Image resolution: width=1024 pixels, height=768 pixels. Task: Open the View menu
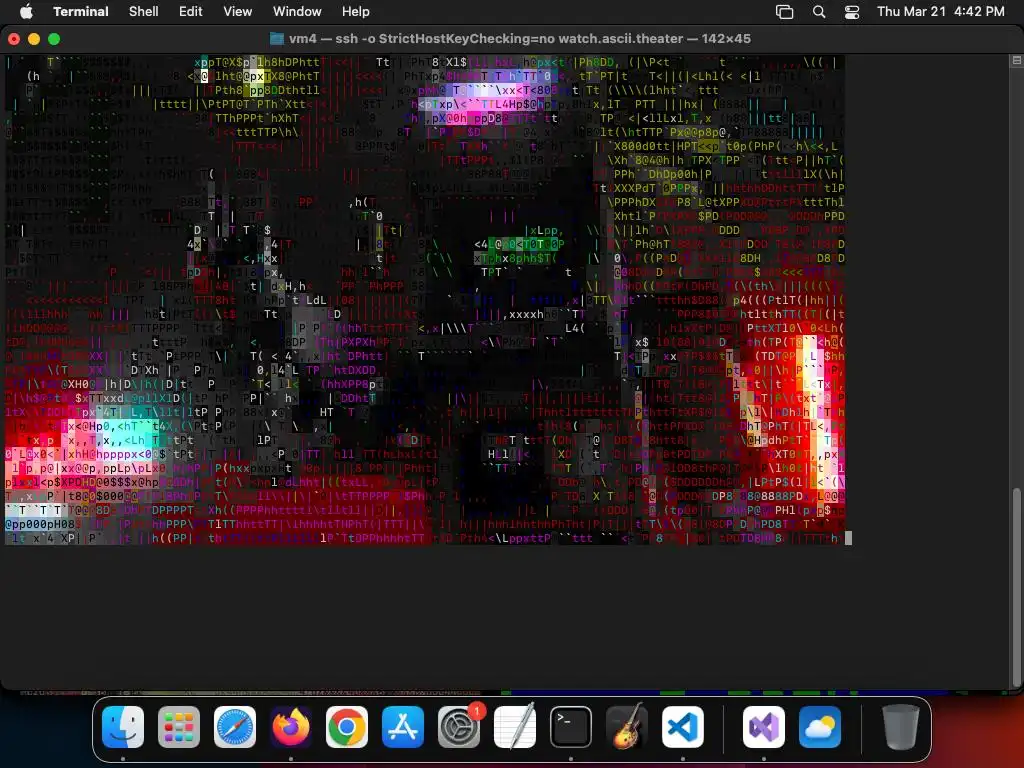tap(238, 12)
